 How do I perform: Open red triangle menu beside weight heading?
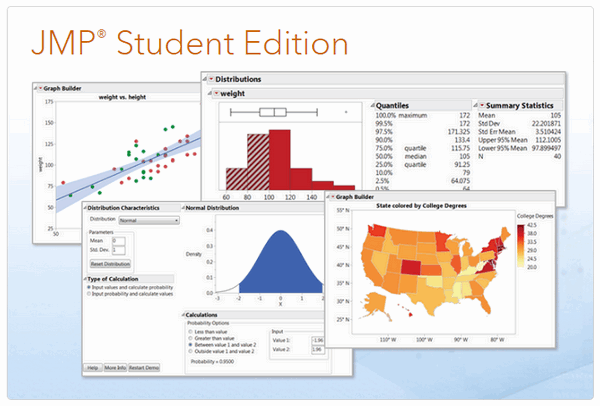216,93
